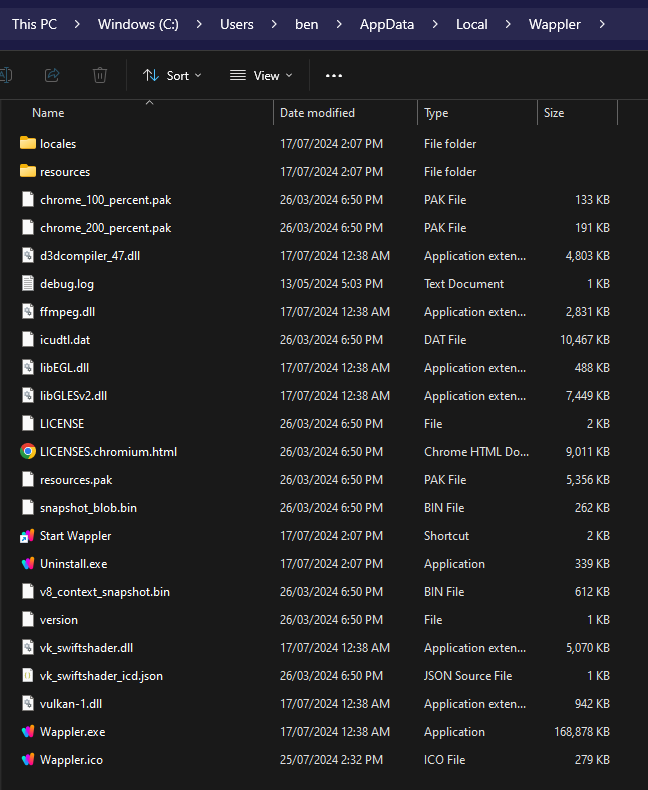The width and height of the screenshot is (648, 790).
Task: Expand chevron after Windows (C:) breadcrumb
Action: (199, 24)
